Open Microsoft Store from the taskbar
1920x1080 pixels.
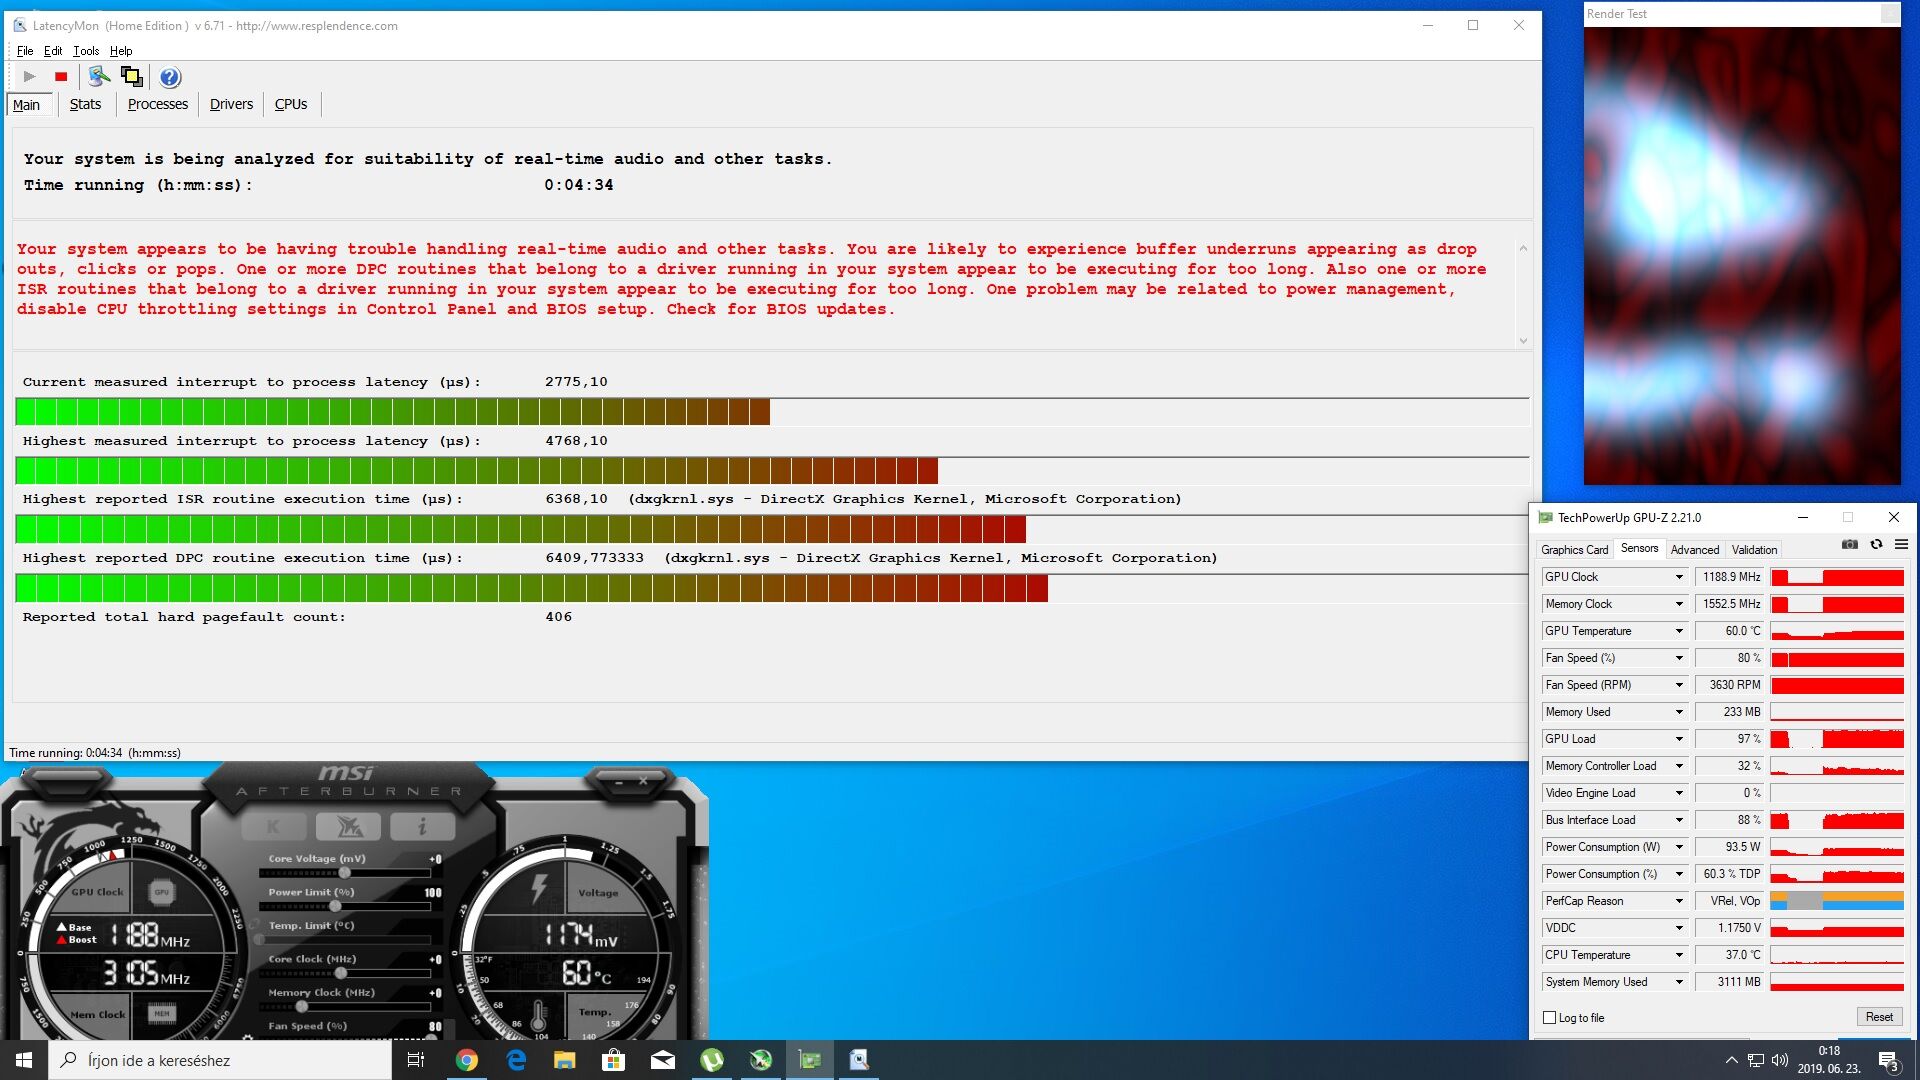[614, 1060]
